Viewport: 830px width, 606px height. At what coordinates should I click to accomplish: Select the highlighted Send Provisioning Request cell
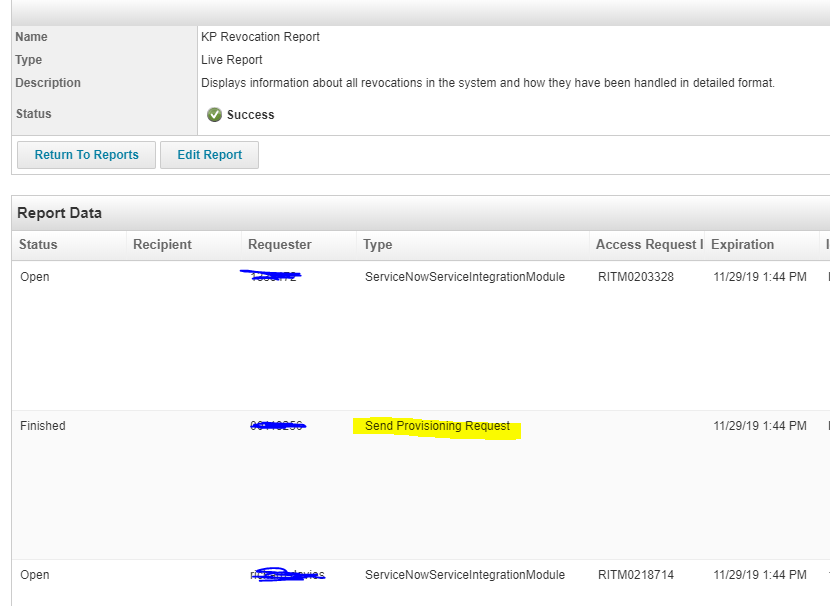point(437,426)
